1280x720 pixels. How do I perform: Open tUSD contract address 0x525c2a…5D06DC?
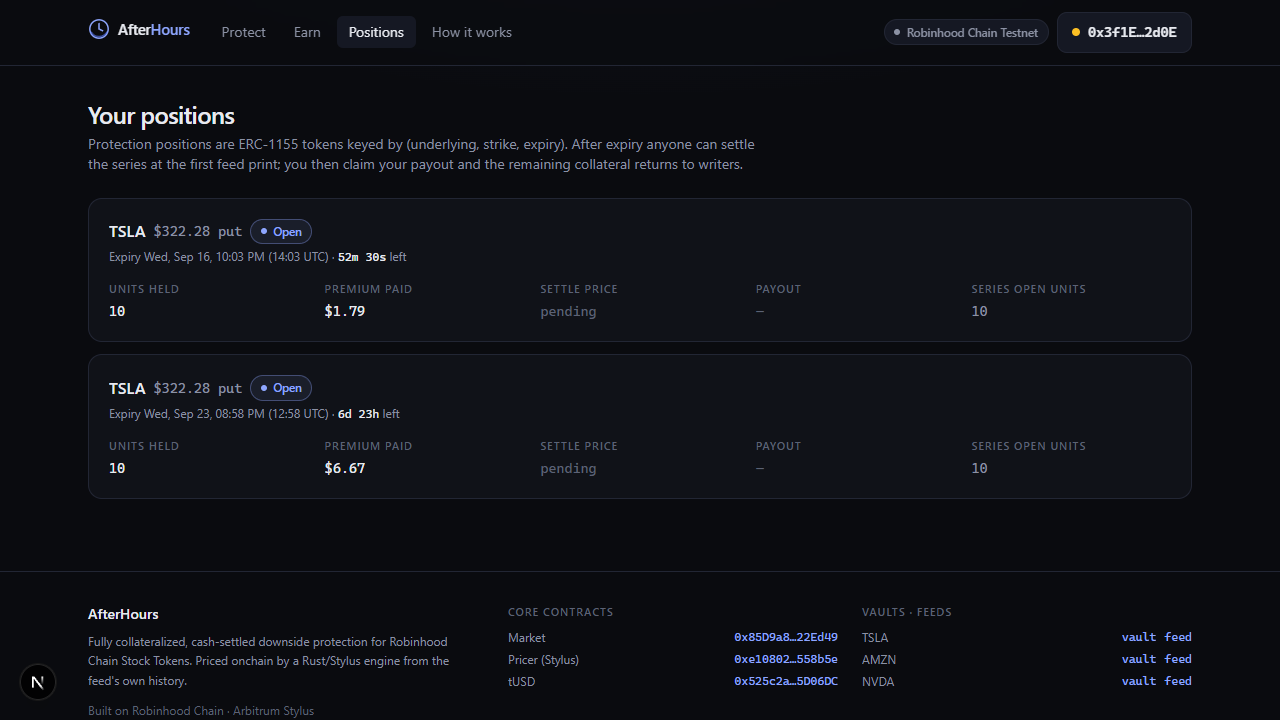(x=786, y=681)
